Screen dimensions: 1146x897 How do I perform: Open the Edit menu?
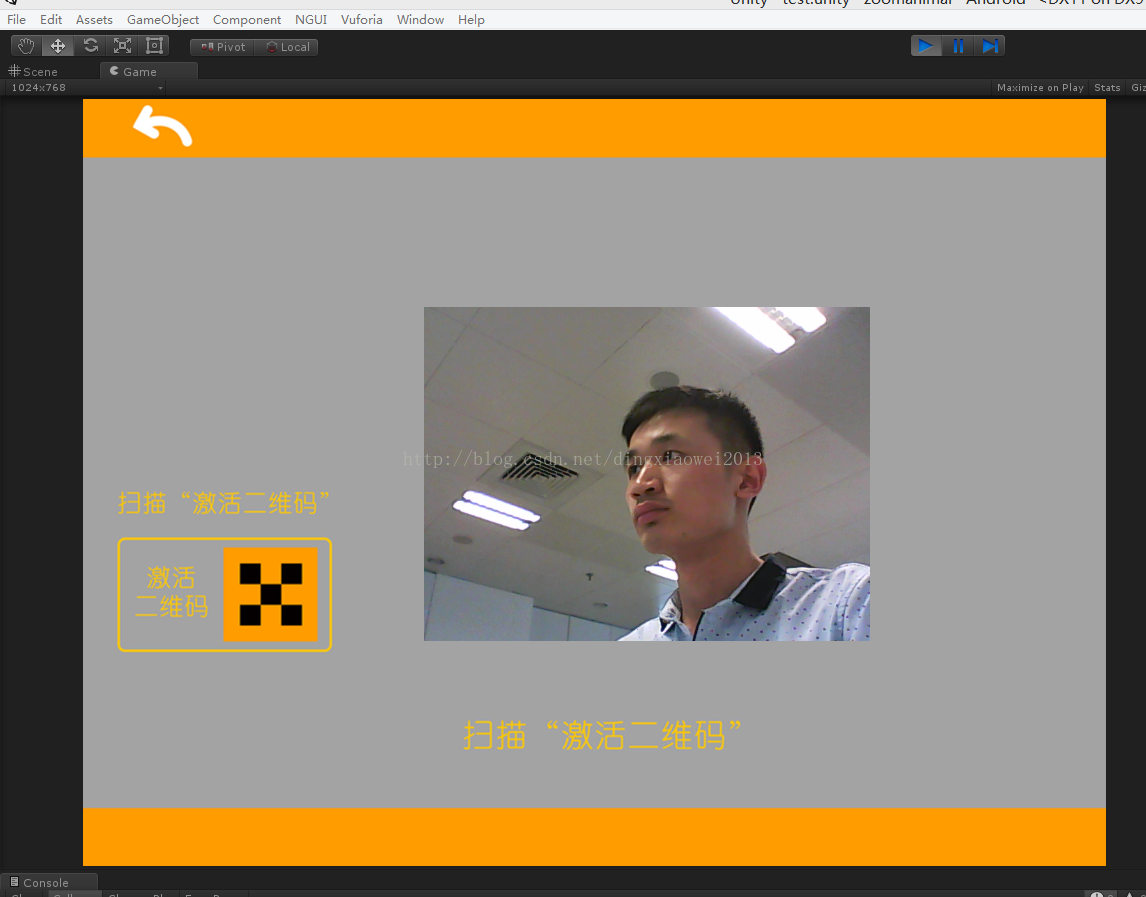pyautogui.click(x=50, y=20)
